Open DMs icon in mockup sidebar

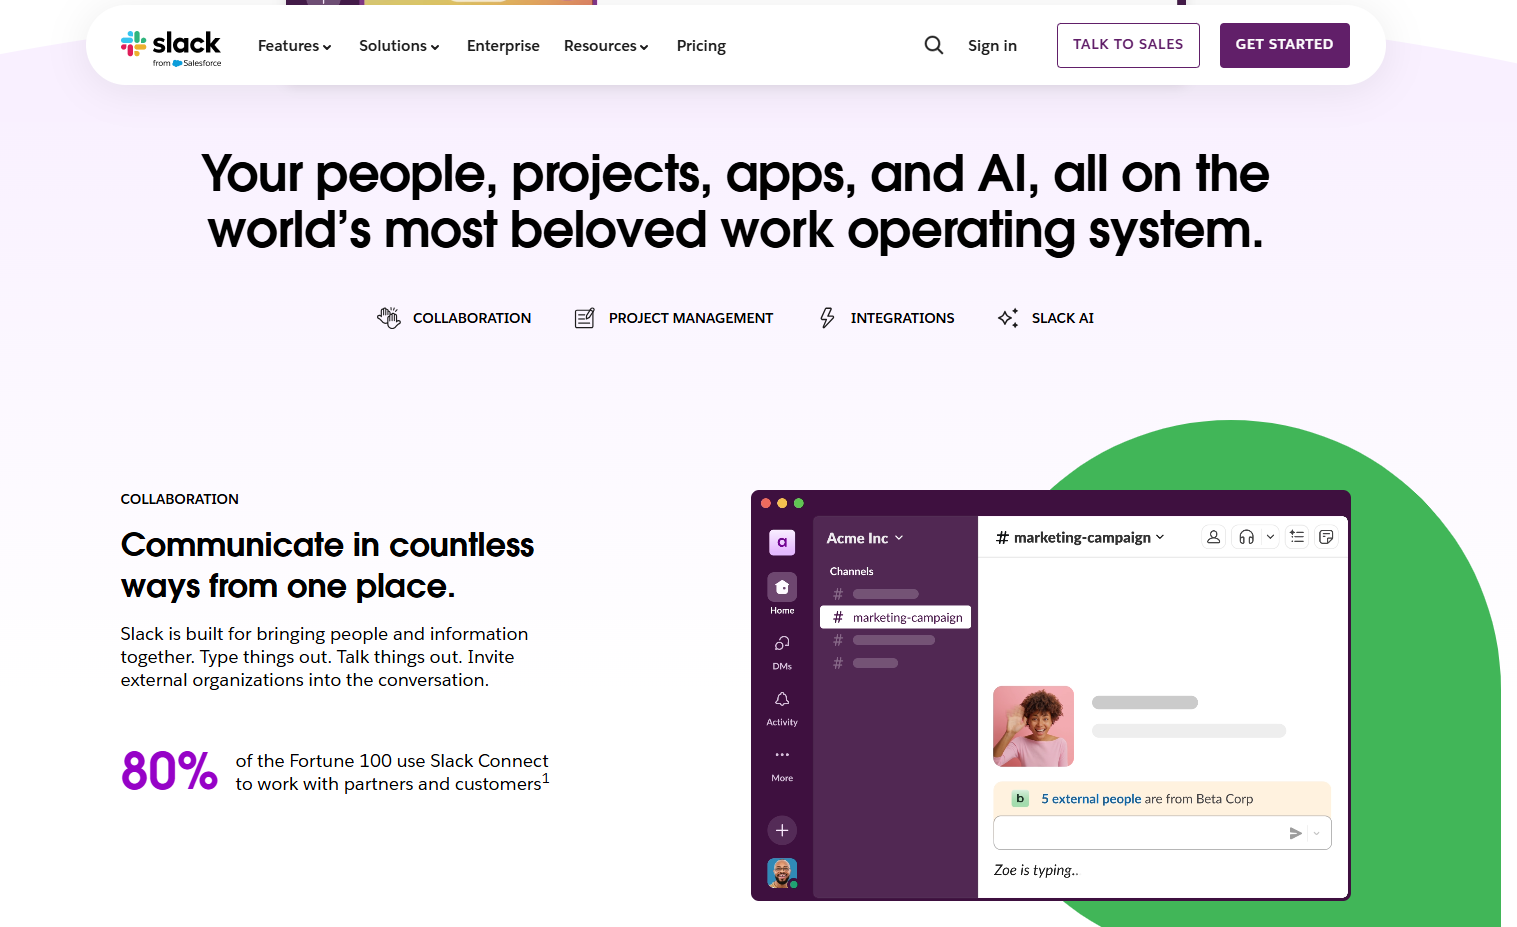pos(782,643)
